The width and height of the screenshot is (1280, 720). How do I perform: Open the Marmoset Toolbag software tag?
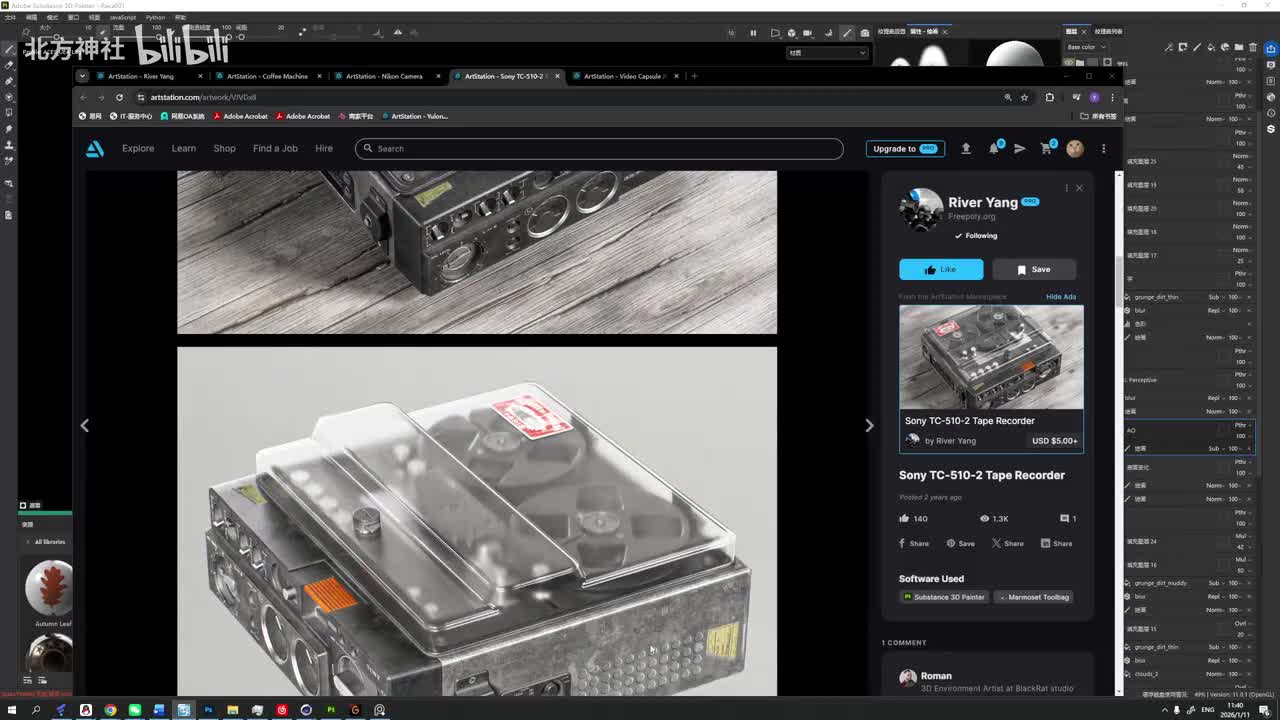(1033, 597)
